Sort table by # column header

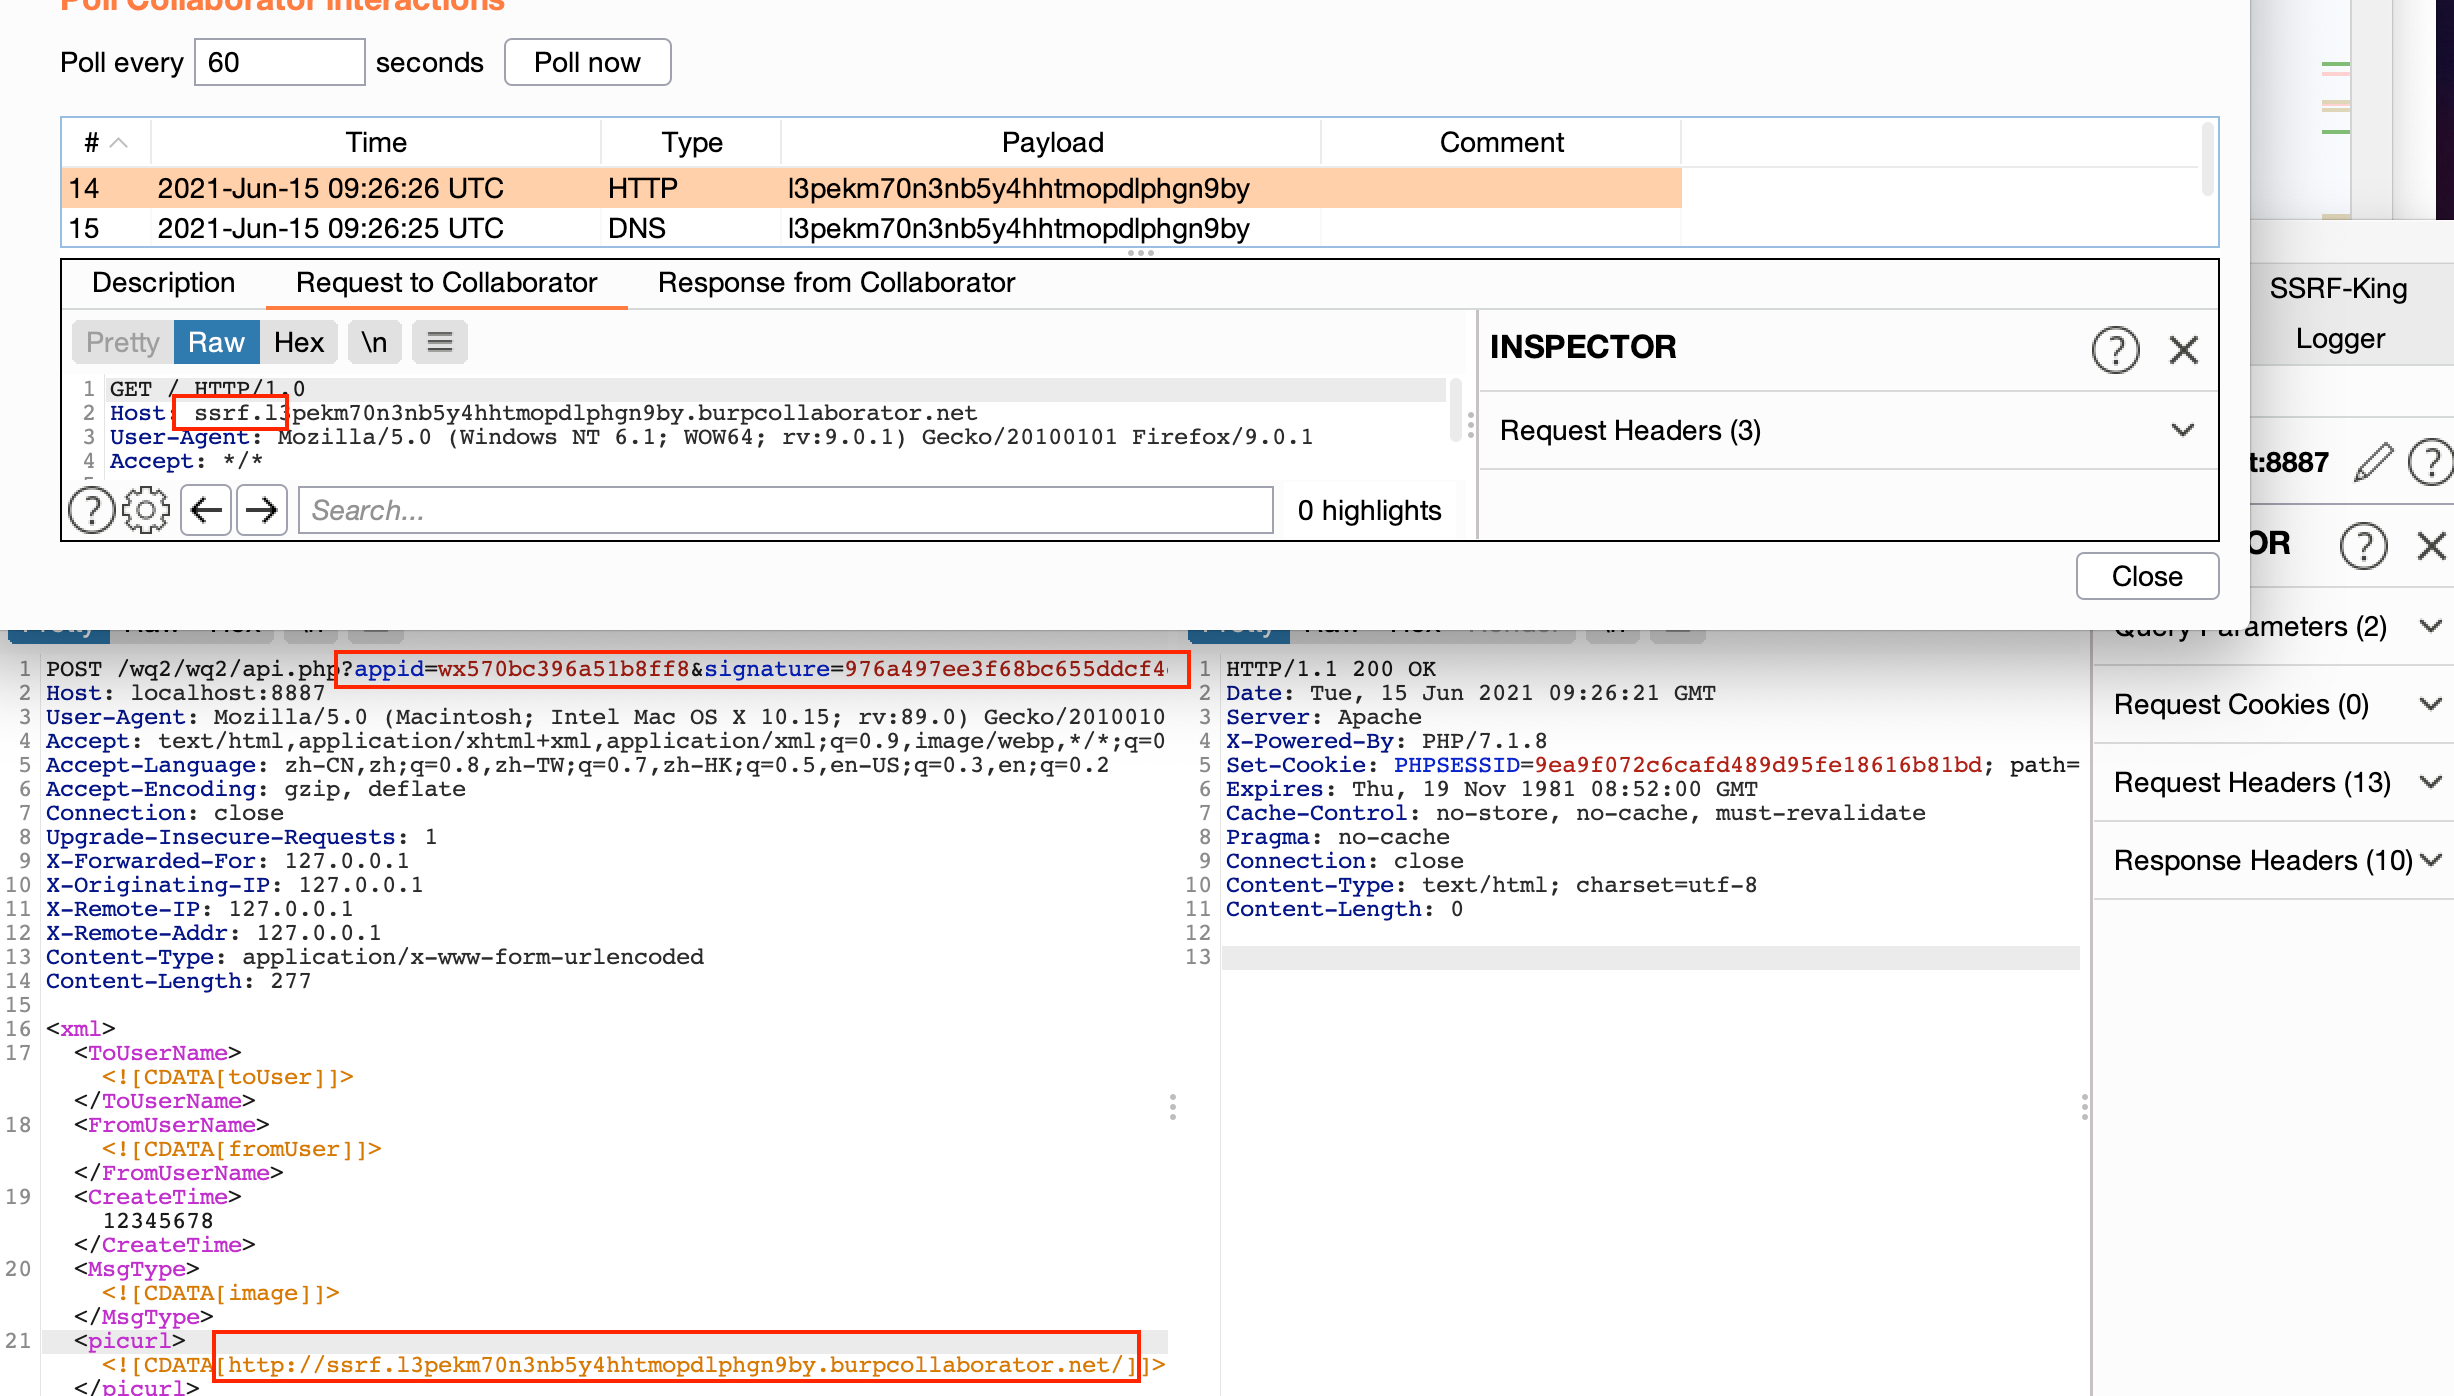[x=106, y=142]
